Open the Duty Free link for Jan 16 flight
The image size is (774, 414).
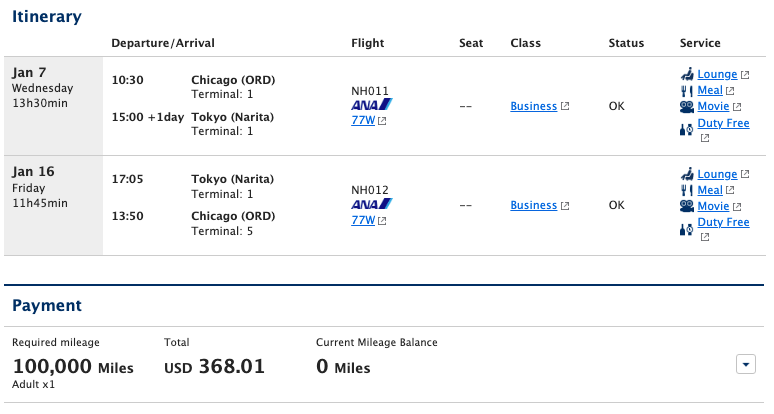coord(723,222)
